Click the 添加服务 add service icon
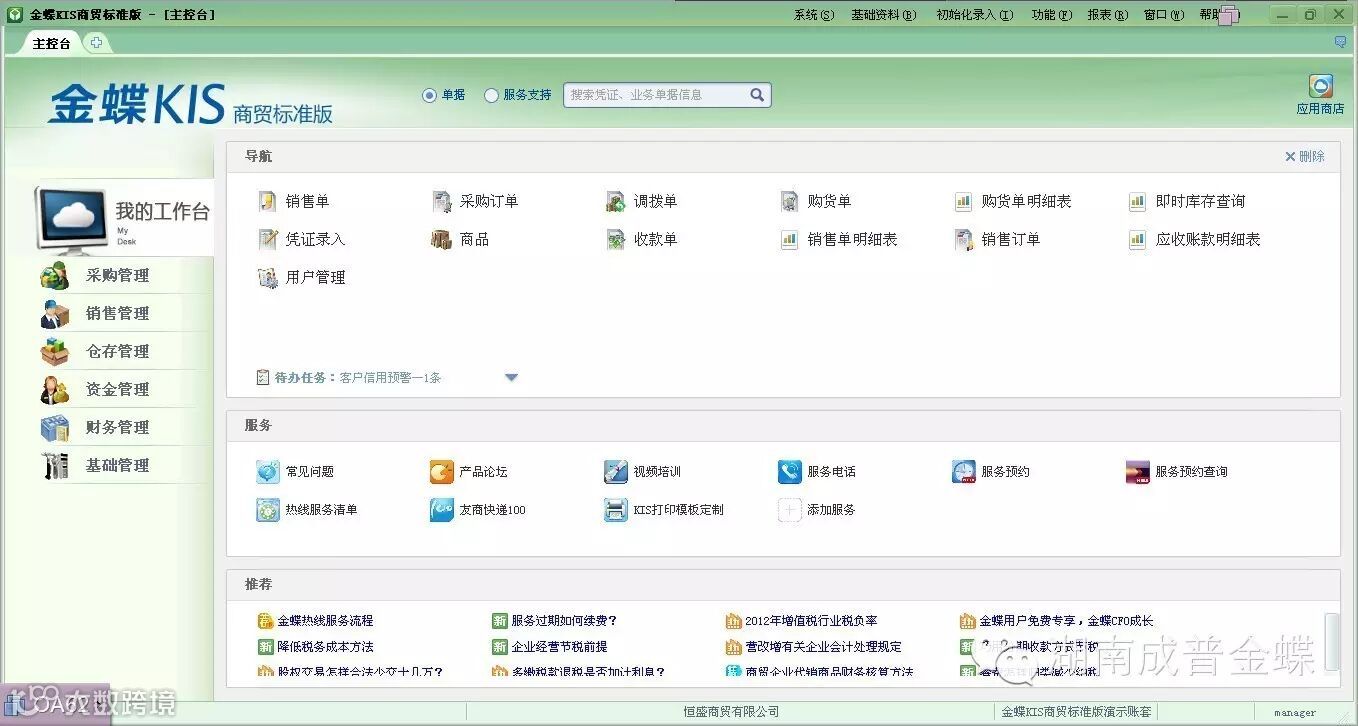The height and width of the screenshot is (726, 1358). tap(790, 509)
